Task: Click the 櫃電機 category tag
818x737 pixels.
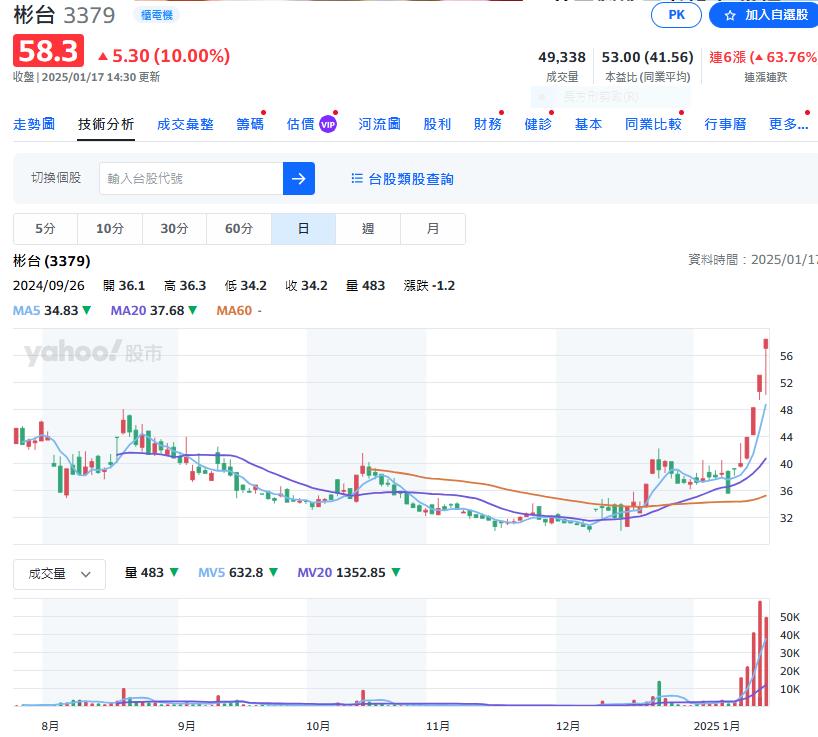Action: pyautogui.click(x=157, y=15)
